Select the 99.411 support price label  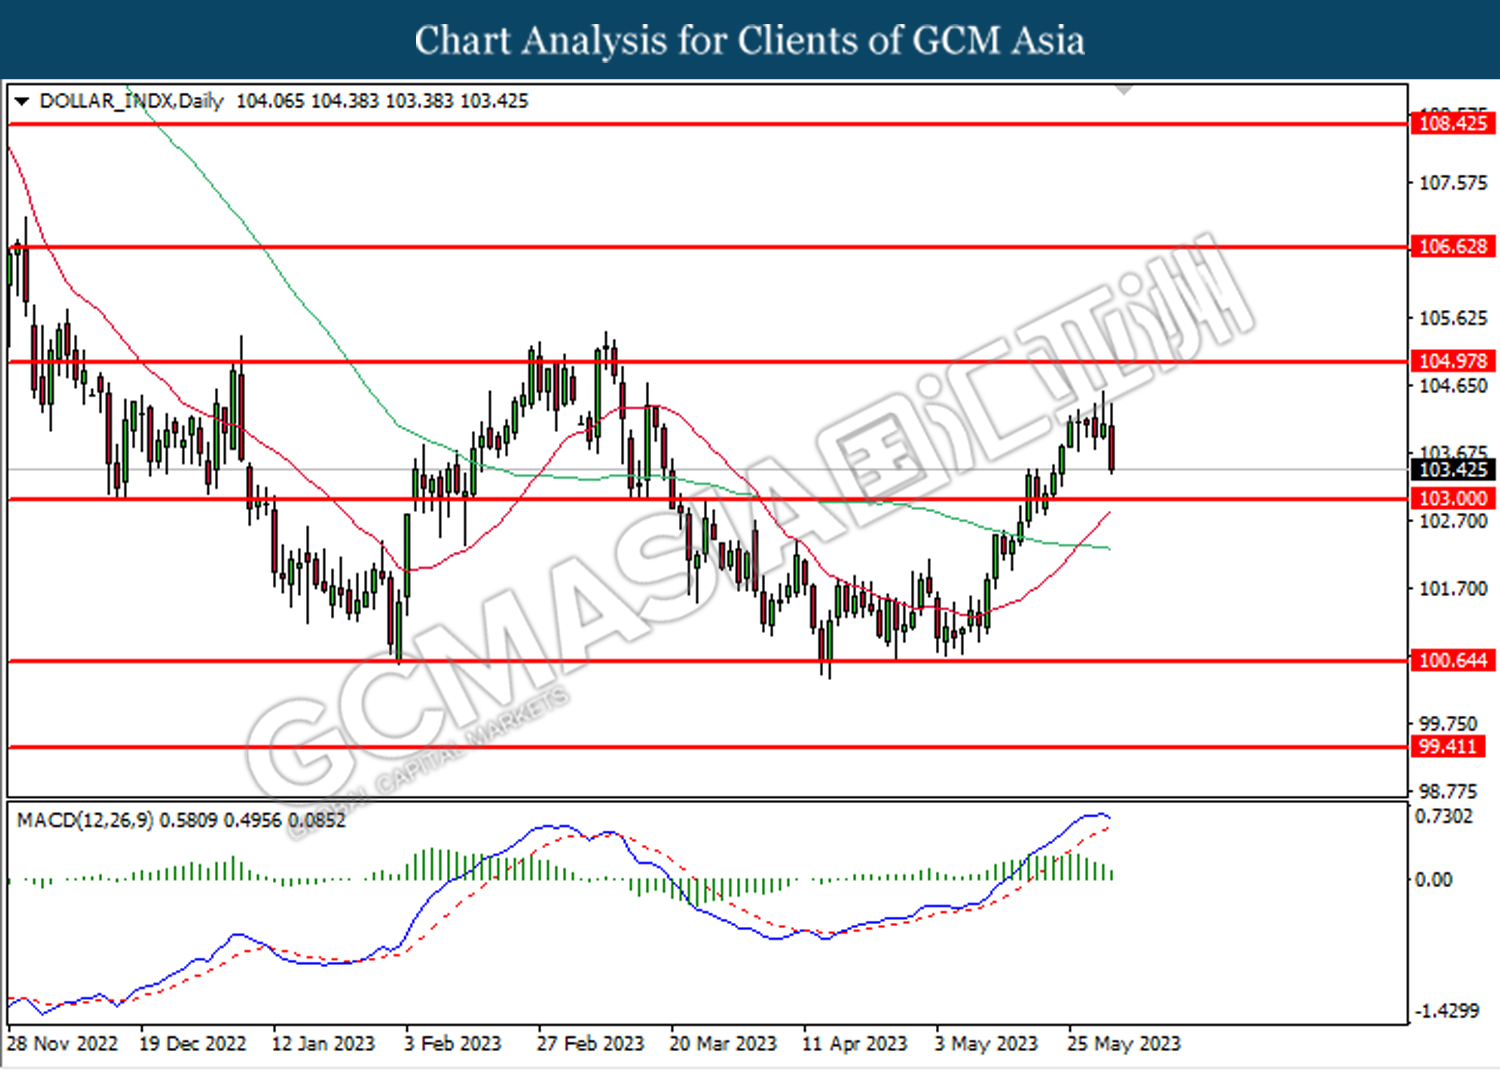pos(1448,746)
